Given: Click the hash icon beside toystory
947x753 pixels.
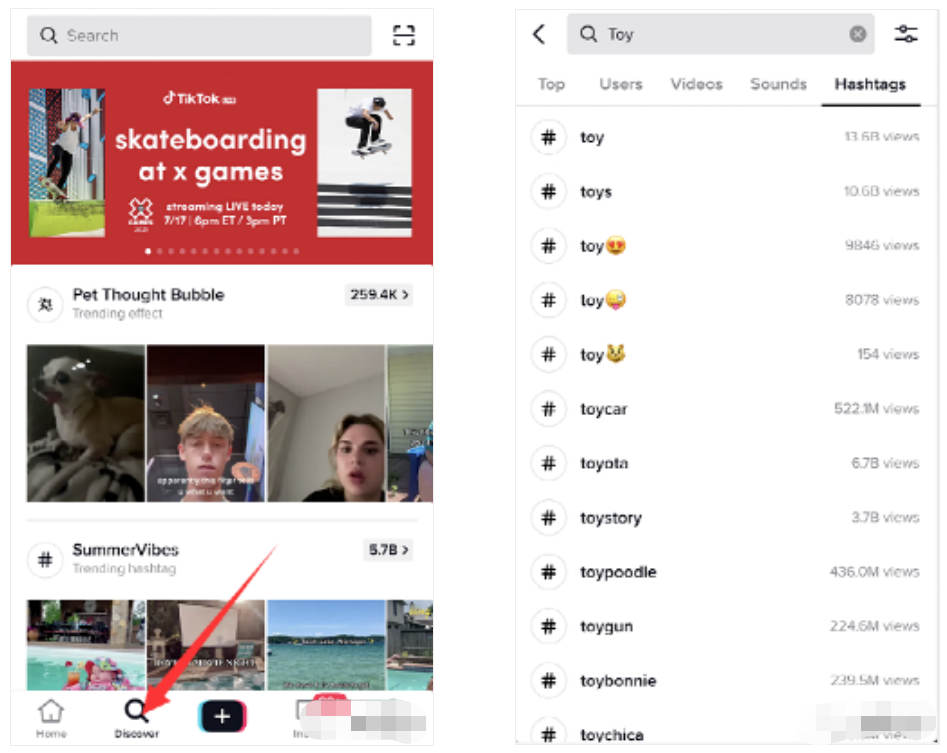Looking at the screenshot, I should coord(548,517).
